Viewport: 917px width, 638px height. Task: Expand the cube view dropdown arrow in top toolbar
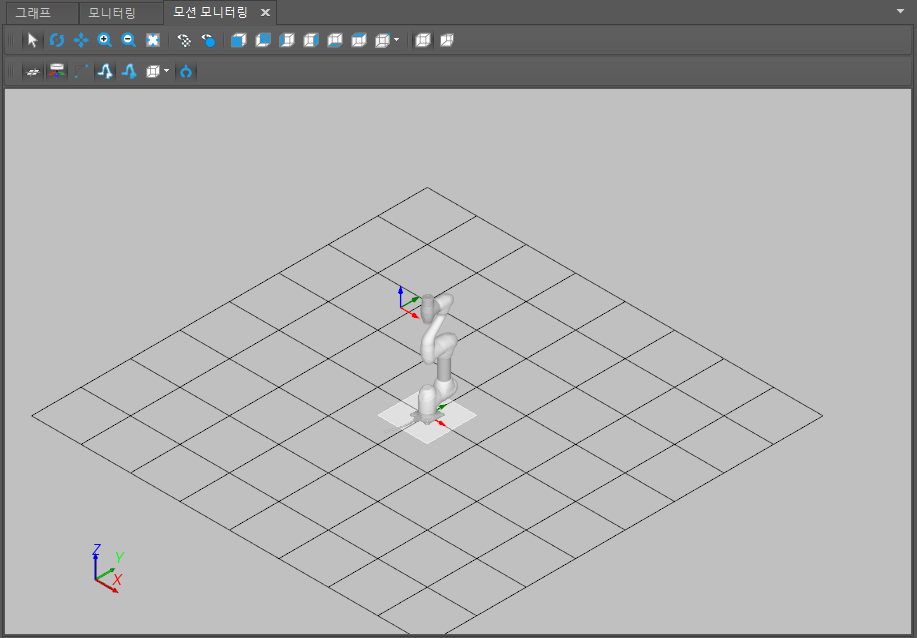397,40
